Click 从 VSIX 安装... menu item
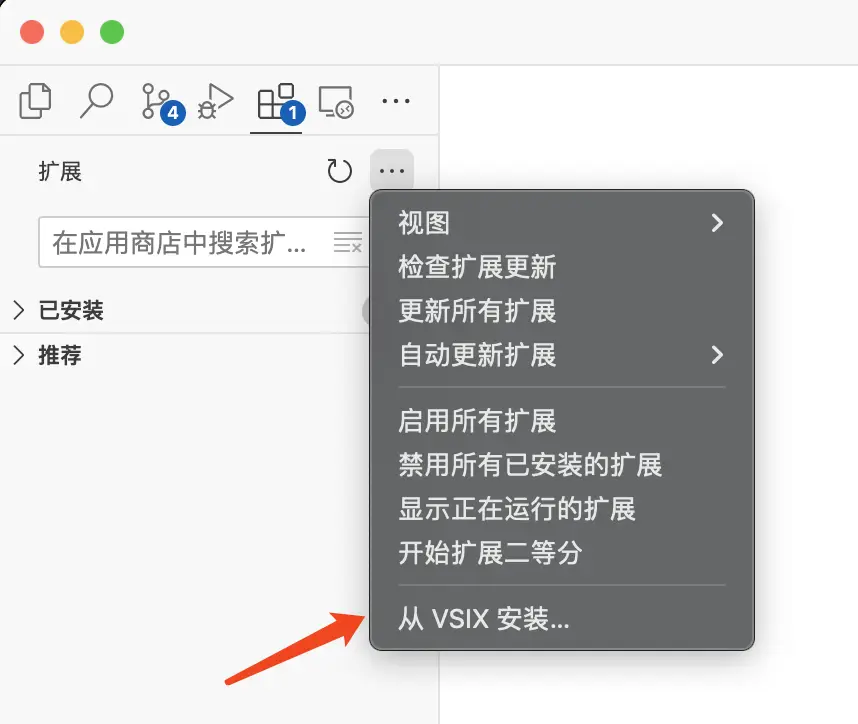 point(484,619)
